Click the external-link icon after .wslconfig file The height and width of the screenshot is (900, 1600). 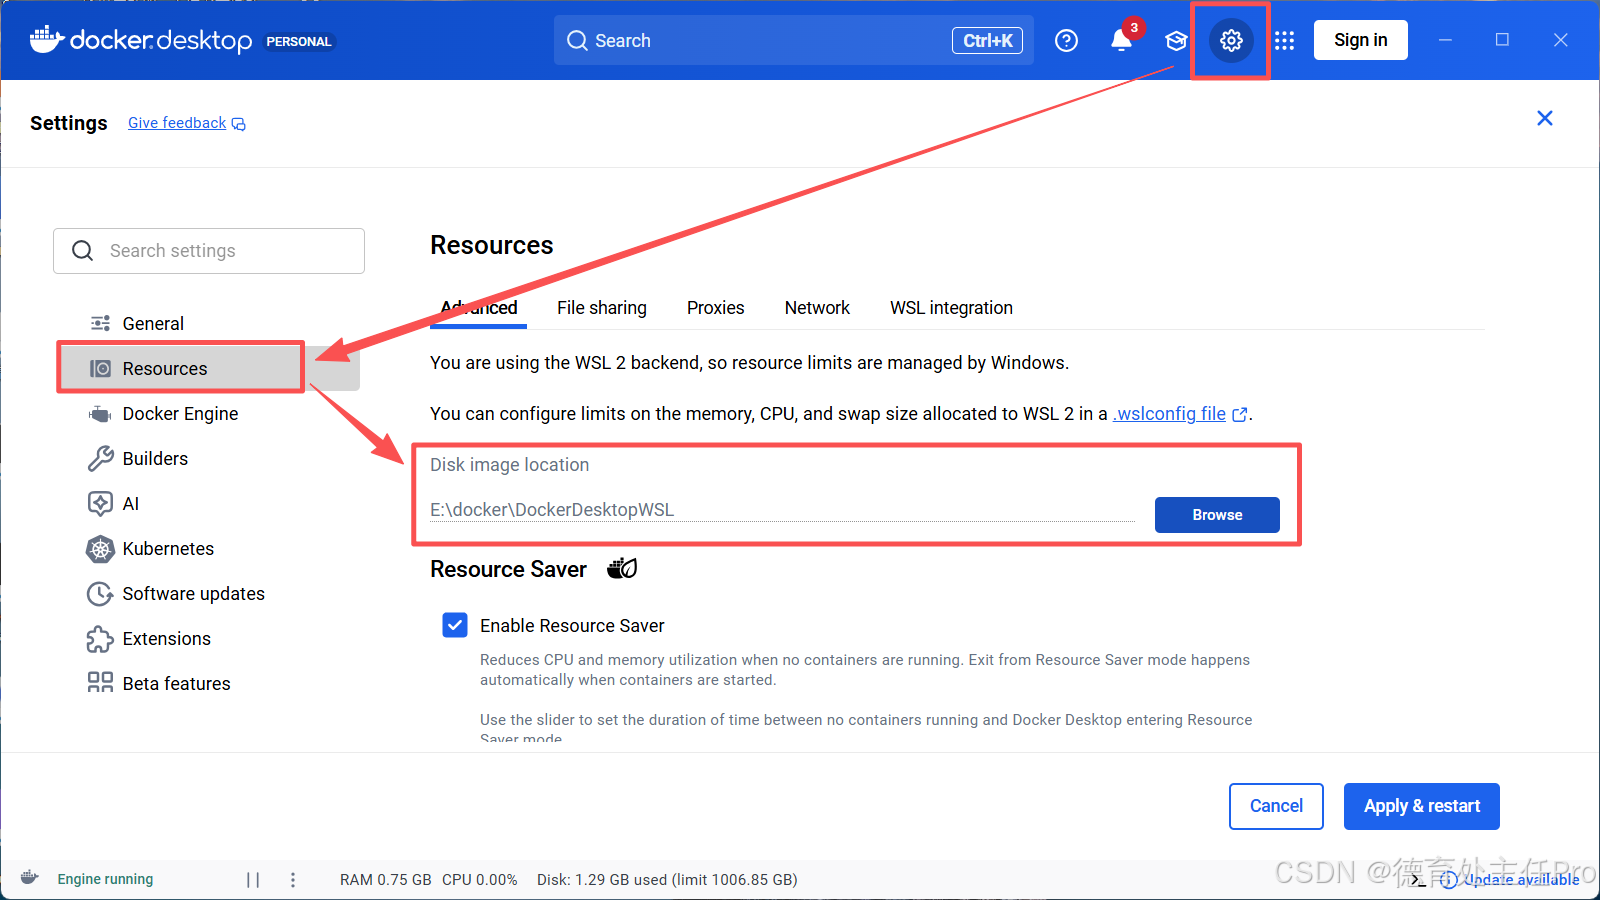click(x=1240, y=414)
